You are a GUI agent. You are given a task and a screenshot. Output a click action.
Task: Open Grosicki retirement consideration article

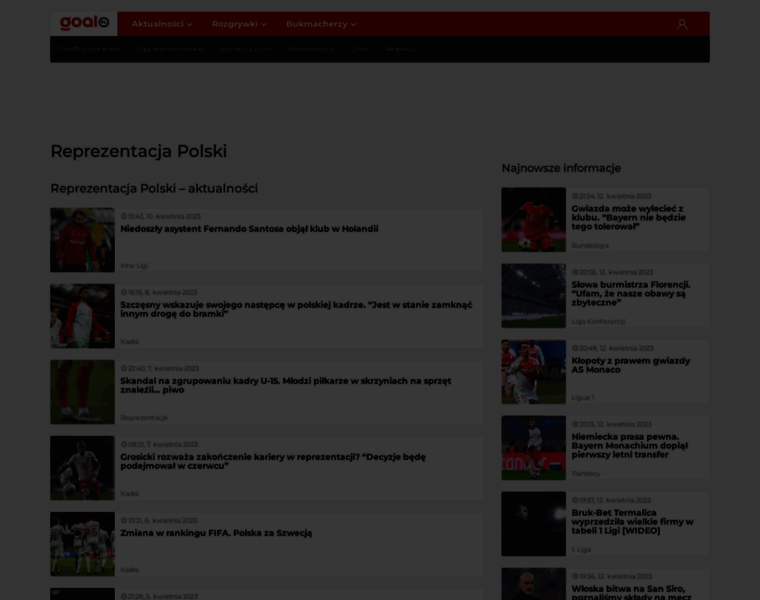pyautogui.click(x=273, y=461)
